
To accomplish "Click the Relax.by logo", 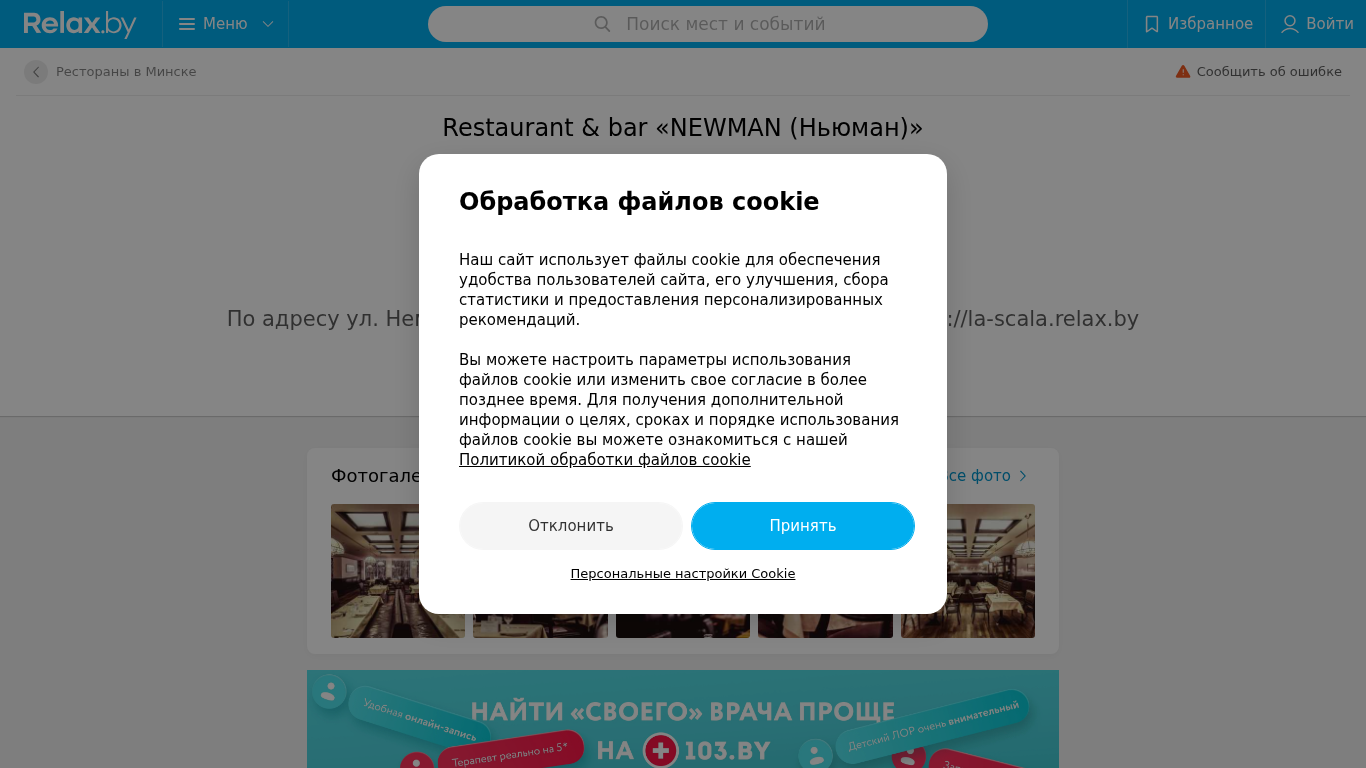I will (80, 24).
